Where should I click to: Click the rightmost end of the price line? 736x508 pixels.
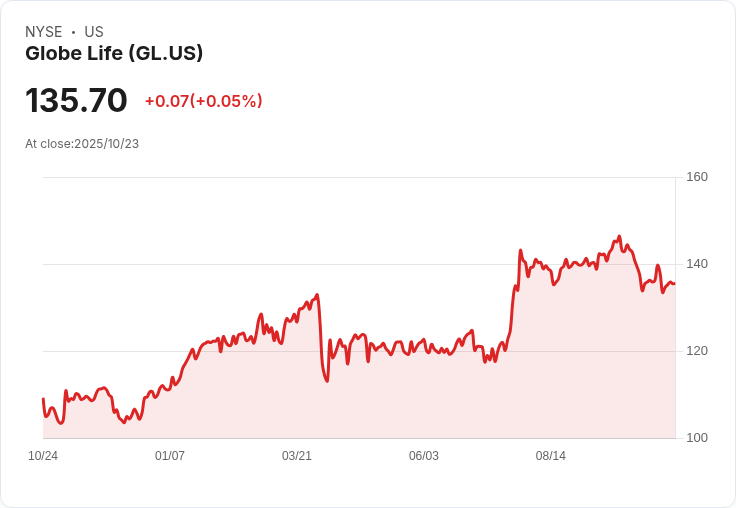pyautogui.click(x=674, y=284)
